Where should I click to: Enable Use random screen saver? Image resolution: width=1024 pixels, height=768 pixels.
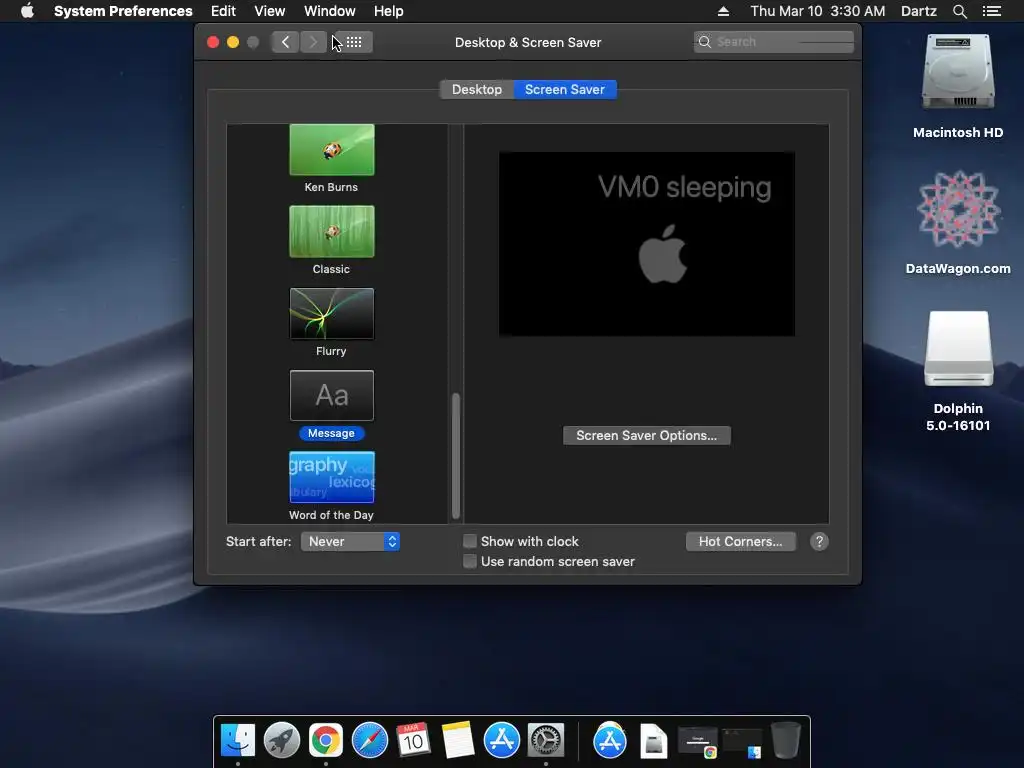pyautogui.click(x=470, y=561)
